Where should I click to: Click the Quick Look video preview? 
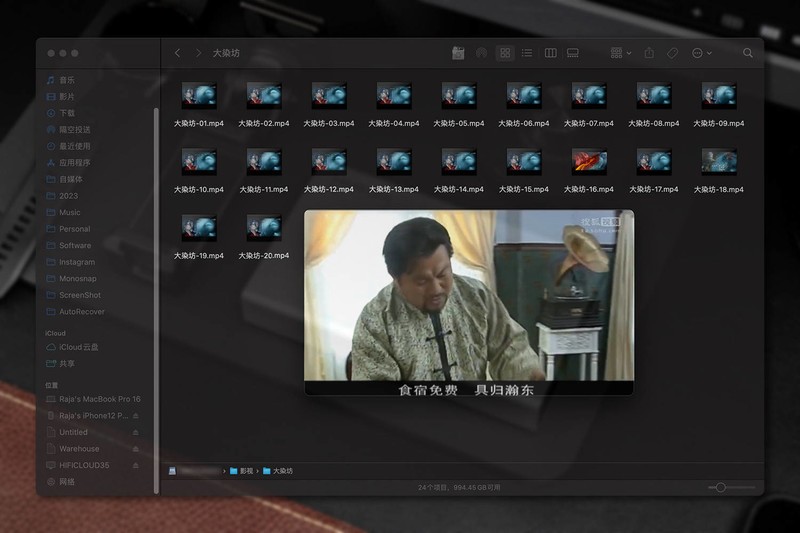tap(469, 302)
